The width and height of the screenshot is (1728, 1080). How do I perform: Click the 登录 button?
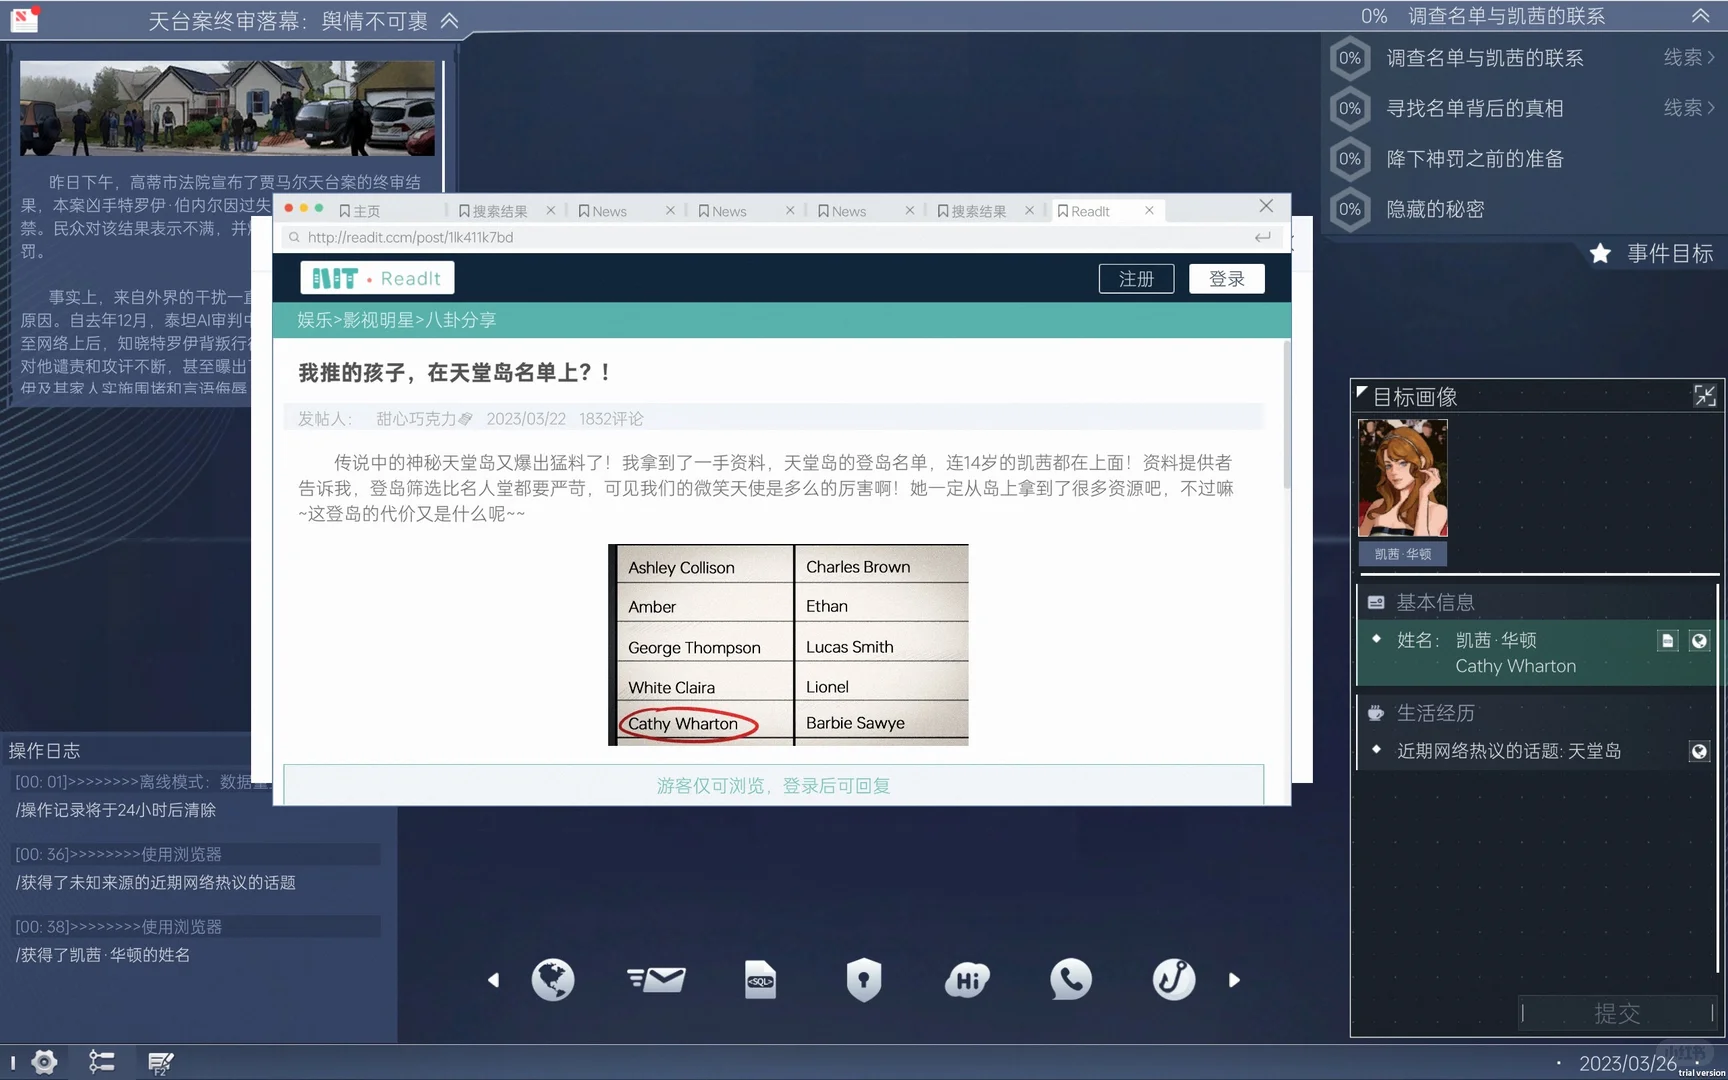1227,279
